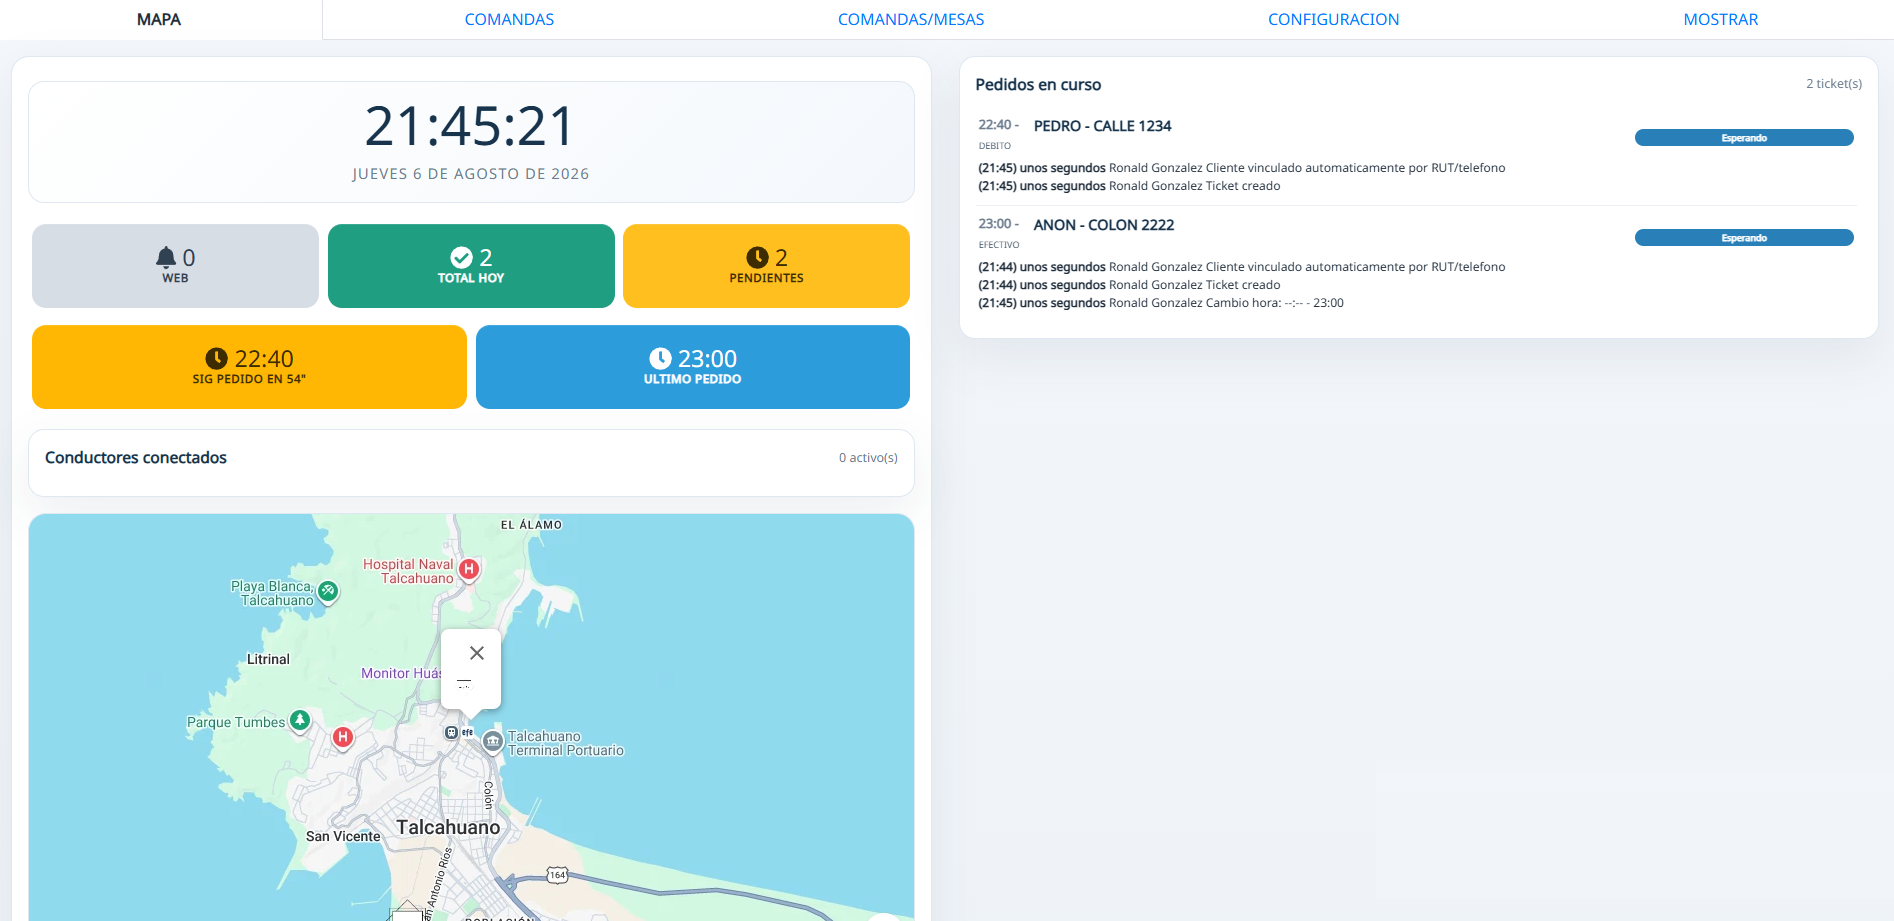Close the map info popup

477,653
